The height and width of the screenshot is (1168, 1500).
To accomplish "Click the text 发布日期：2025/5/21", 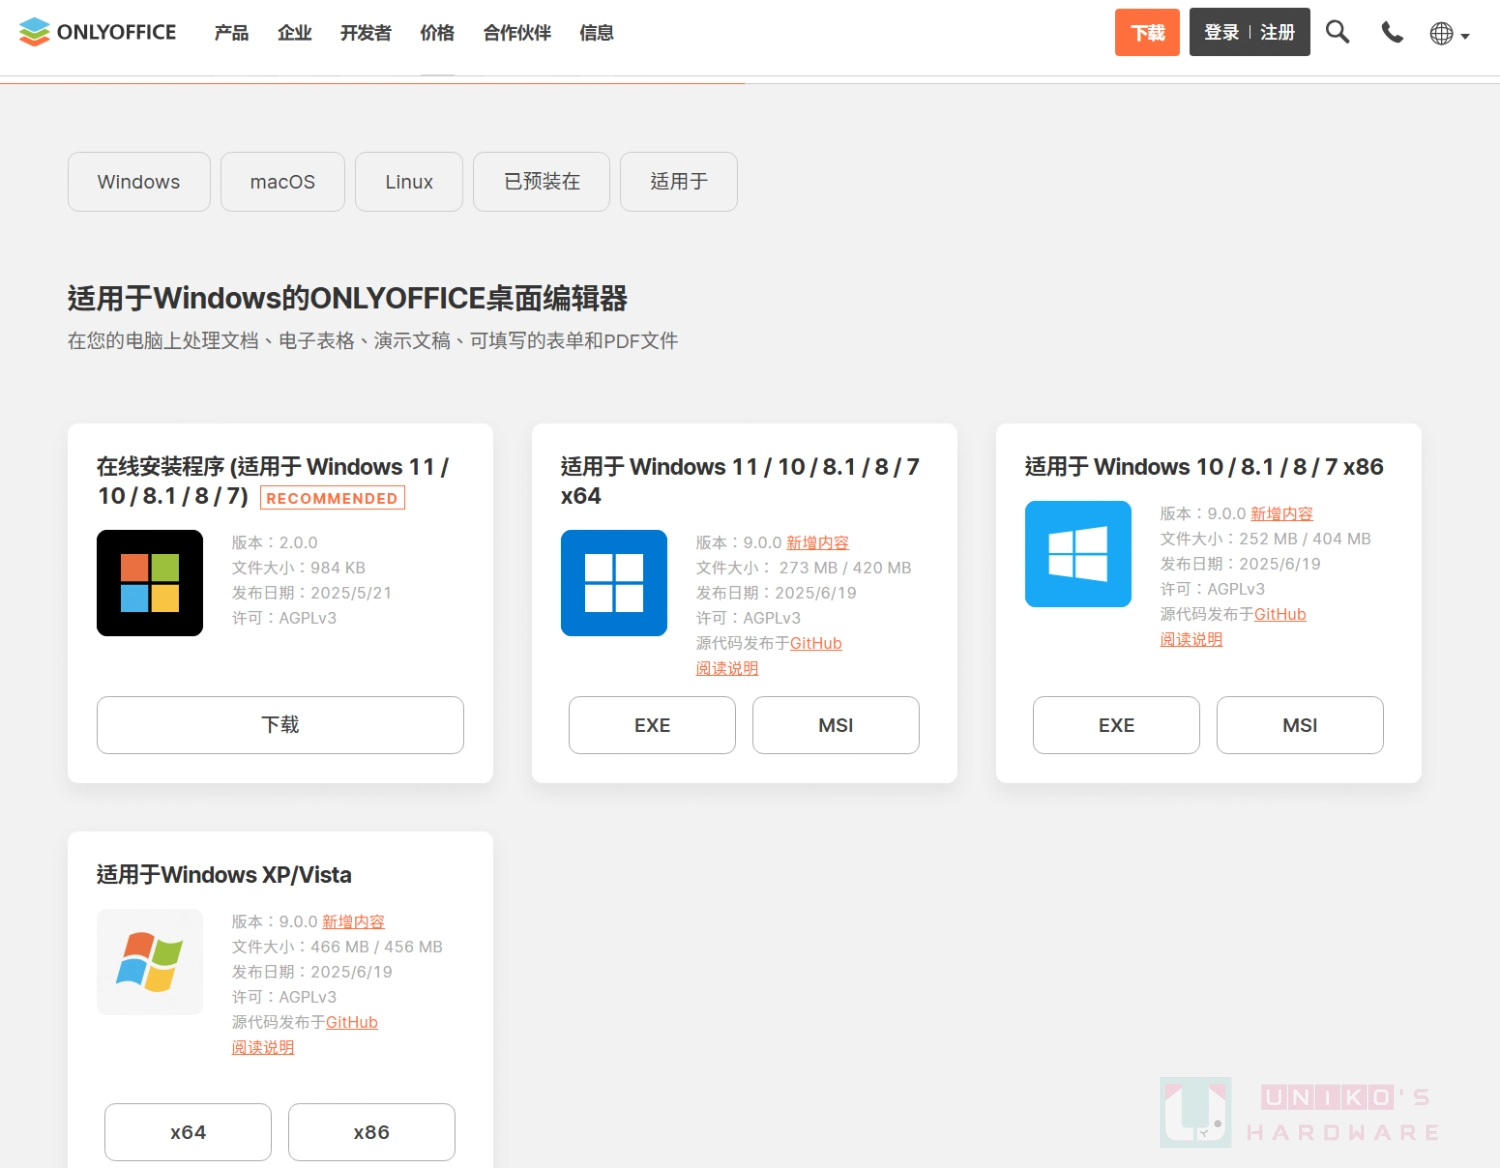I will [312, 593].
